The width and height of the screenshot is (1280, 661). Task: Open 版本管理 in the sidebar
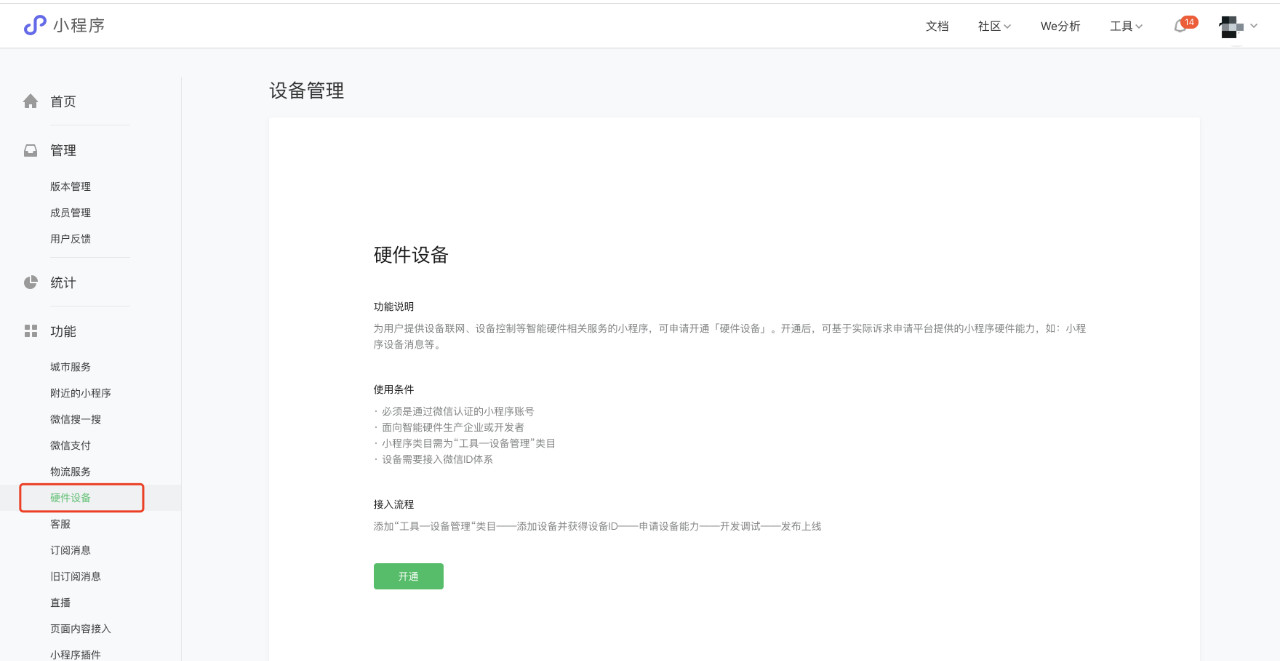click(x=70, y=187)
